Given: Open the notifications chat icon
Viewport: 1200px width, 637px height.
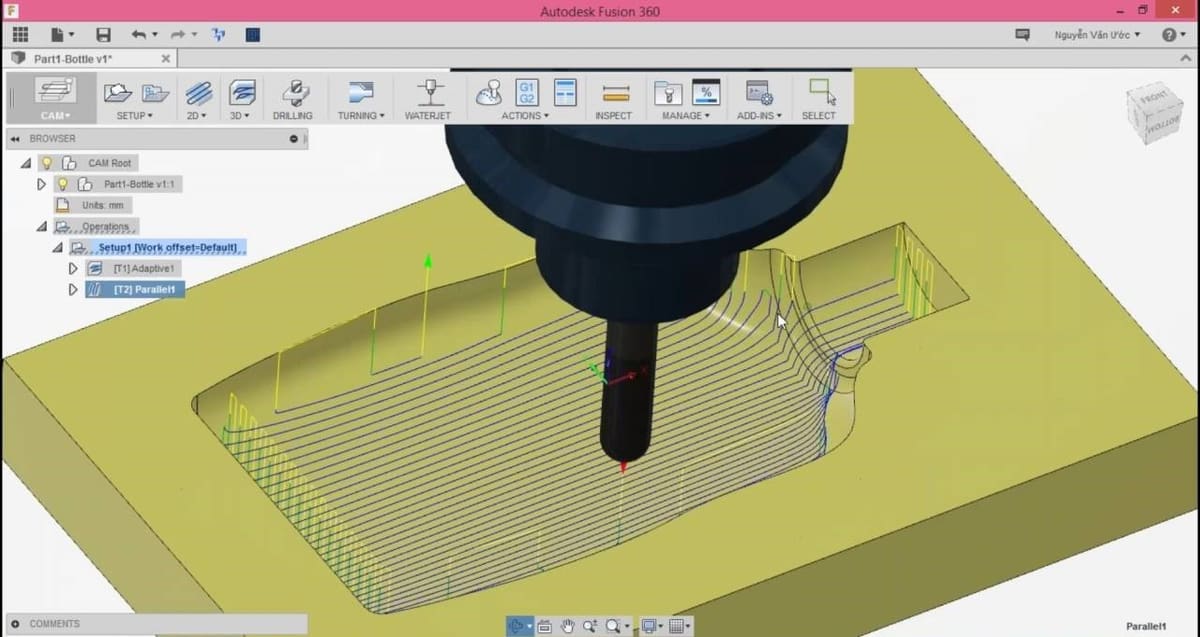Looking at the screenshot, I should pyautogui.click(x=1022, y=35).
